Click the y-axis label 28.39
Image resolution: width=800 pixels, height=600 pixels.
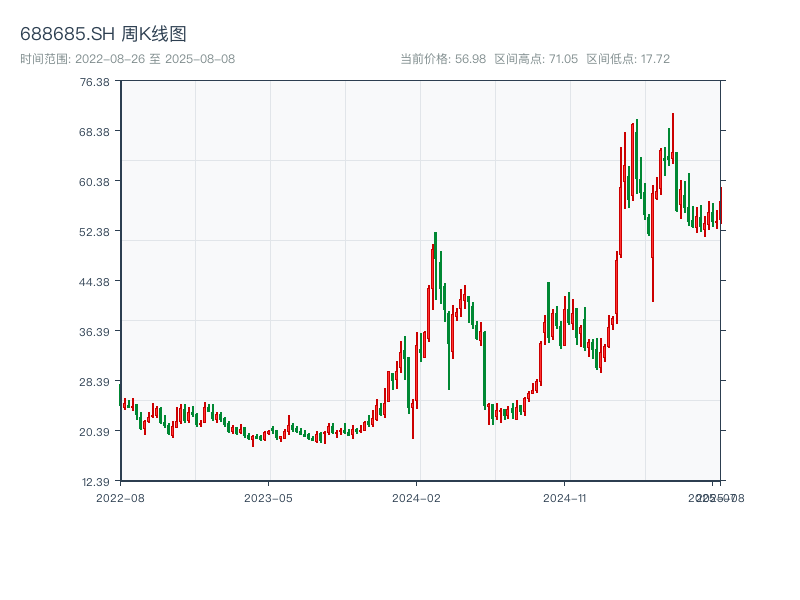(94, 382)
